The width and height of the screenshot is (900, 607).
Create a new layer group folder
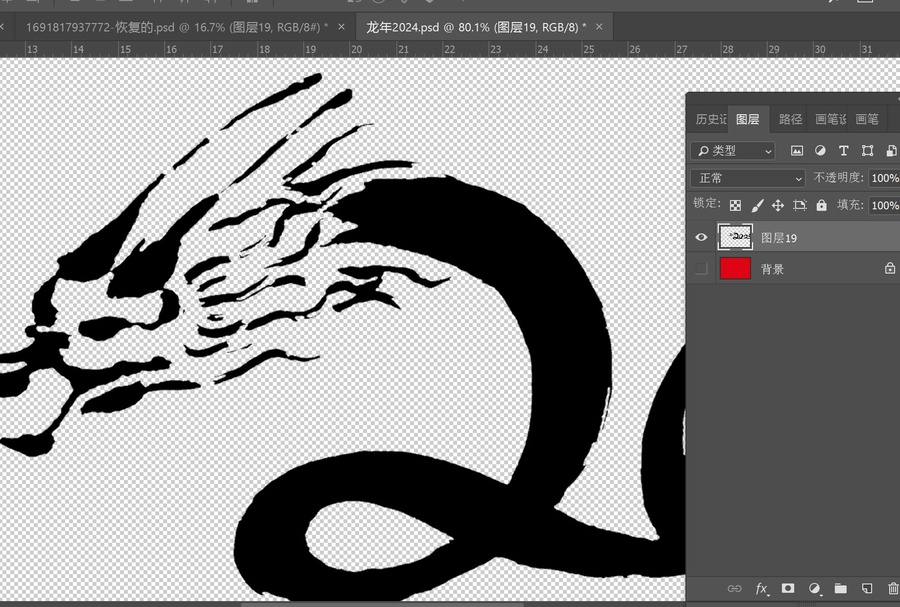840,588
